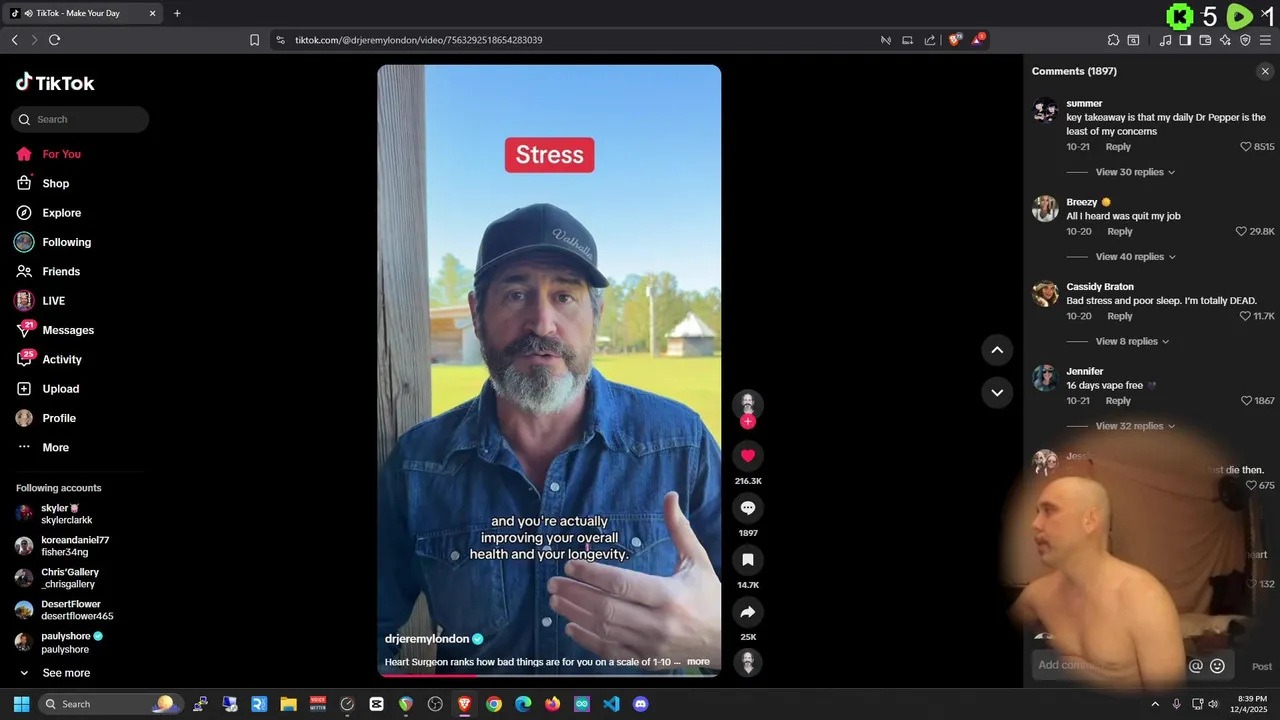This screenshot has height=720, width=1280.
Task: Click the TikTok search field
Action: (x=80, y=119)
